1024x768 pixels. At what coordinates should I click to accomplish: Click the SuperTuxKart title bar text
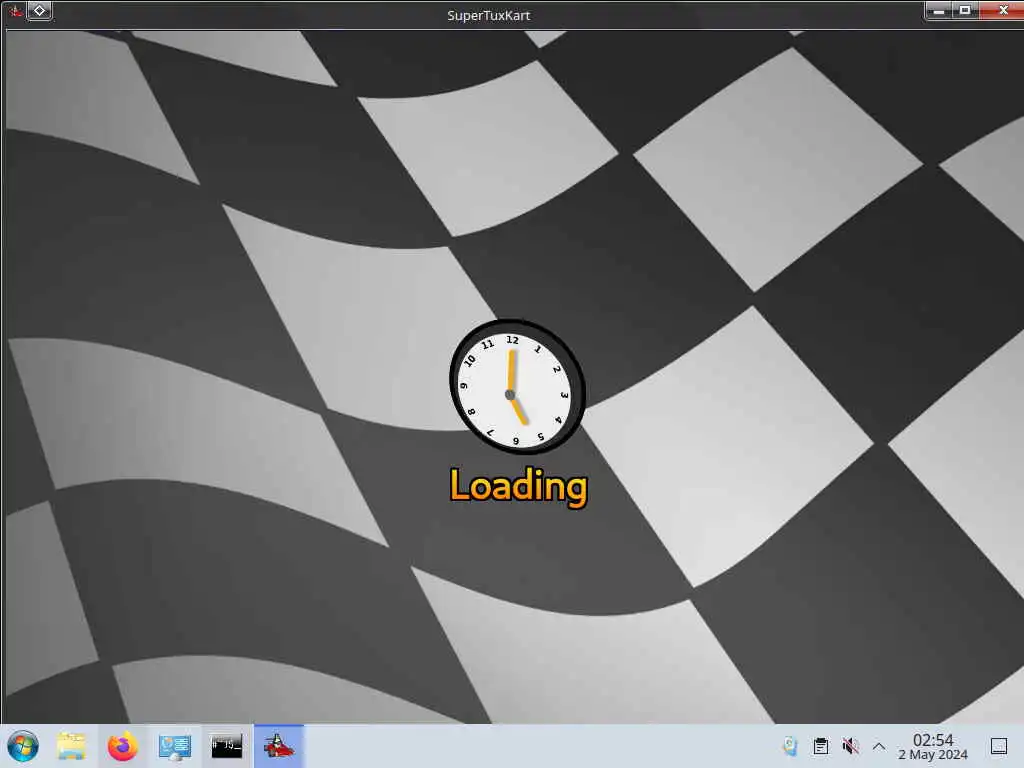(488, 15)
